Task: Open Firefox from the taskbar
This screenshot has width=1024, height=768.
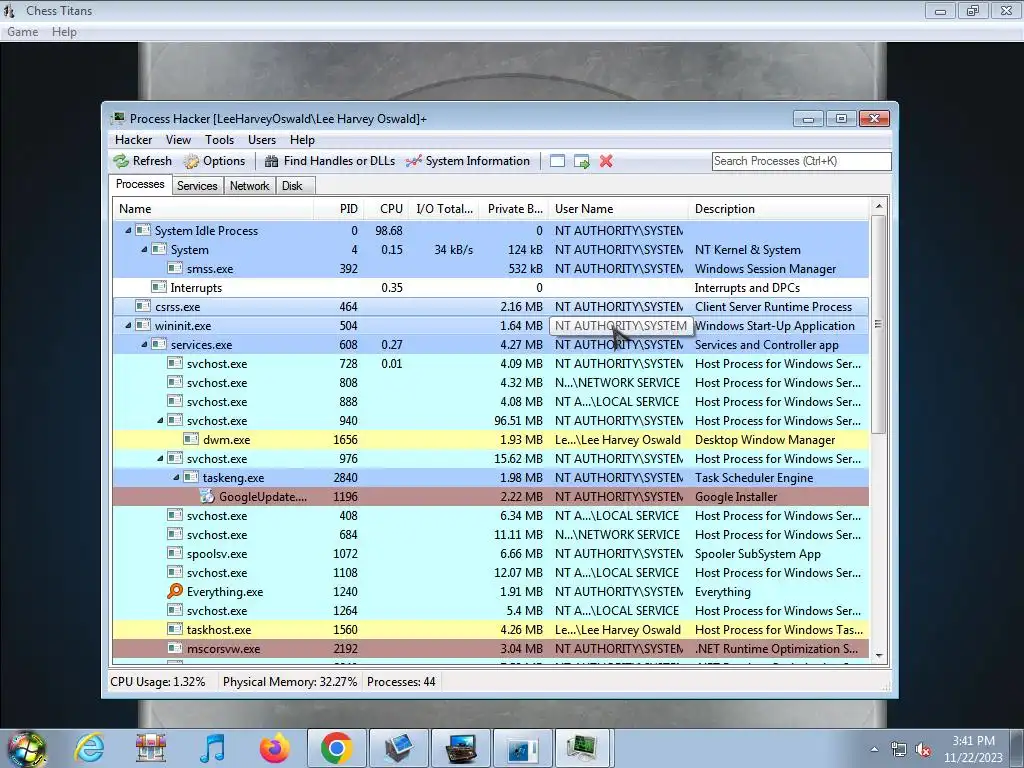Action: pos(274,748)
